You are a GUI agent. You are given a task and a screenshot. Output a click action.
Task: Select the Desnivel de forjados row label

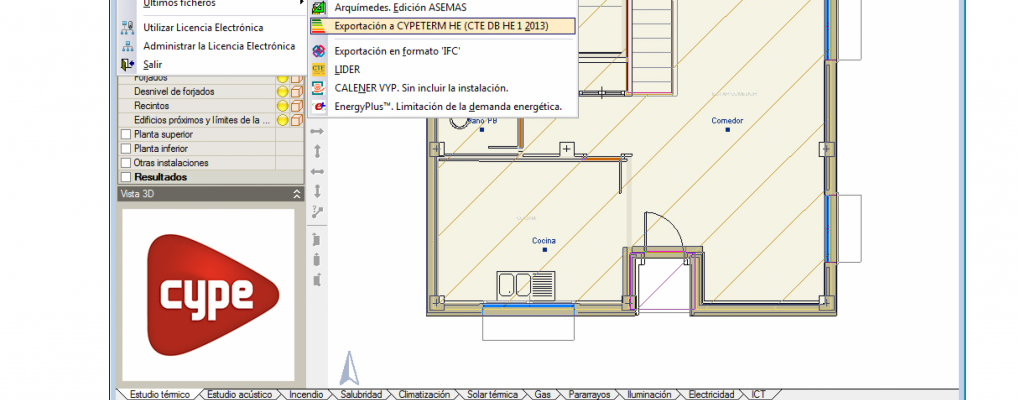tap(174, 92)
